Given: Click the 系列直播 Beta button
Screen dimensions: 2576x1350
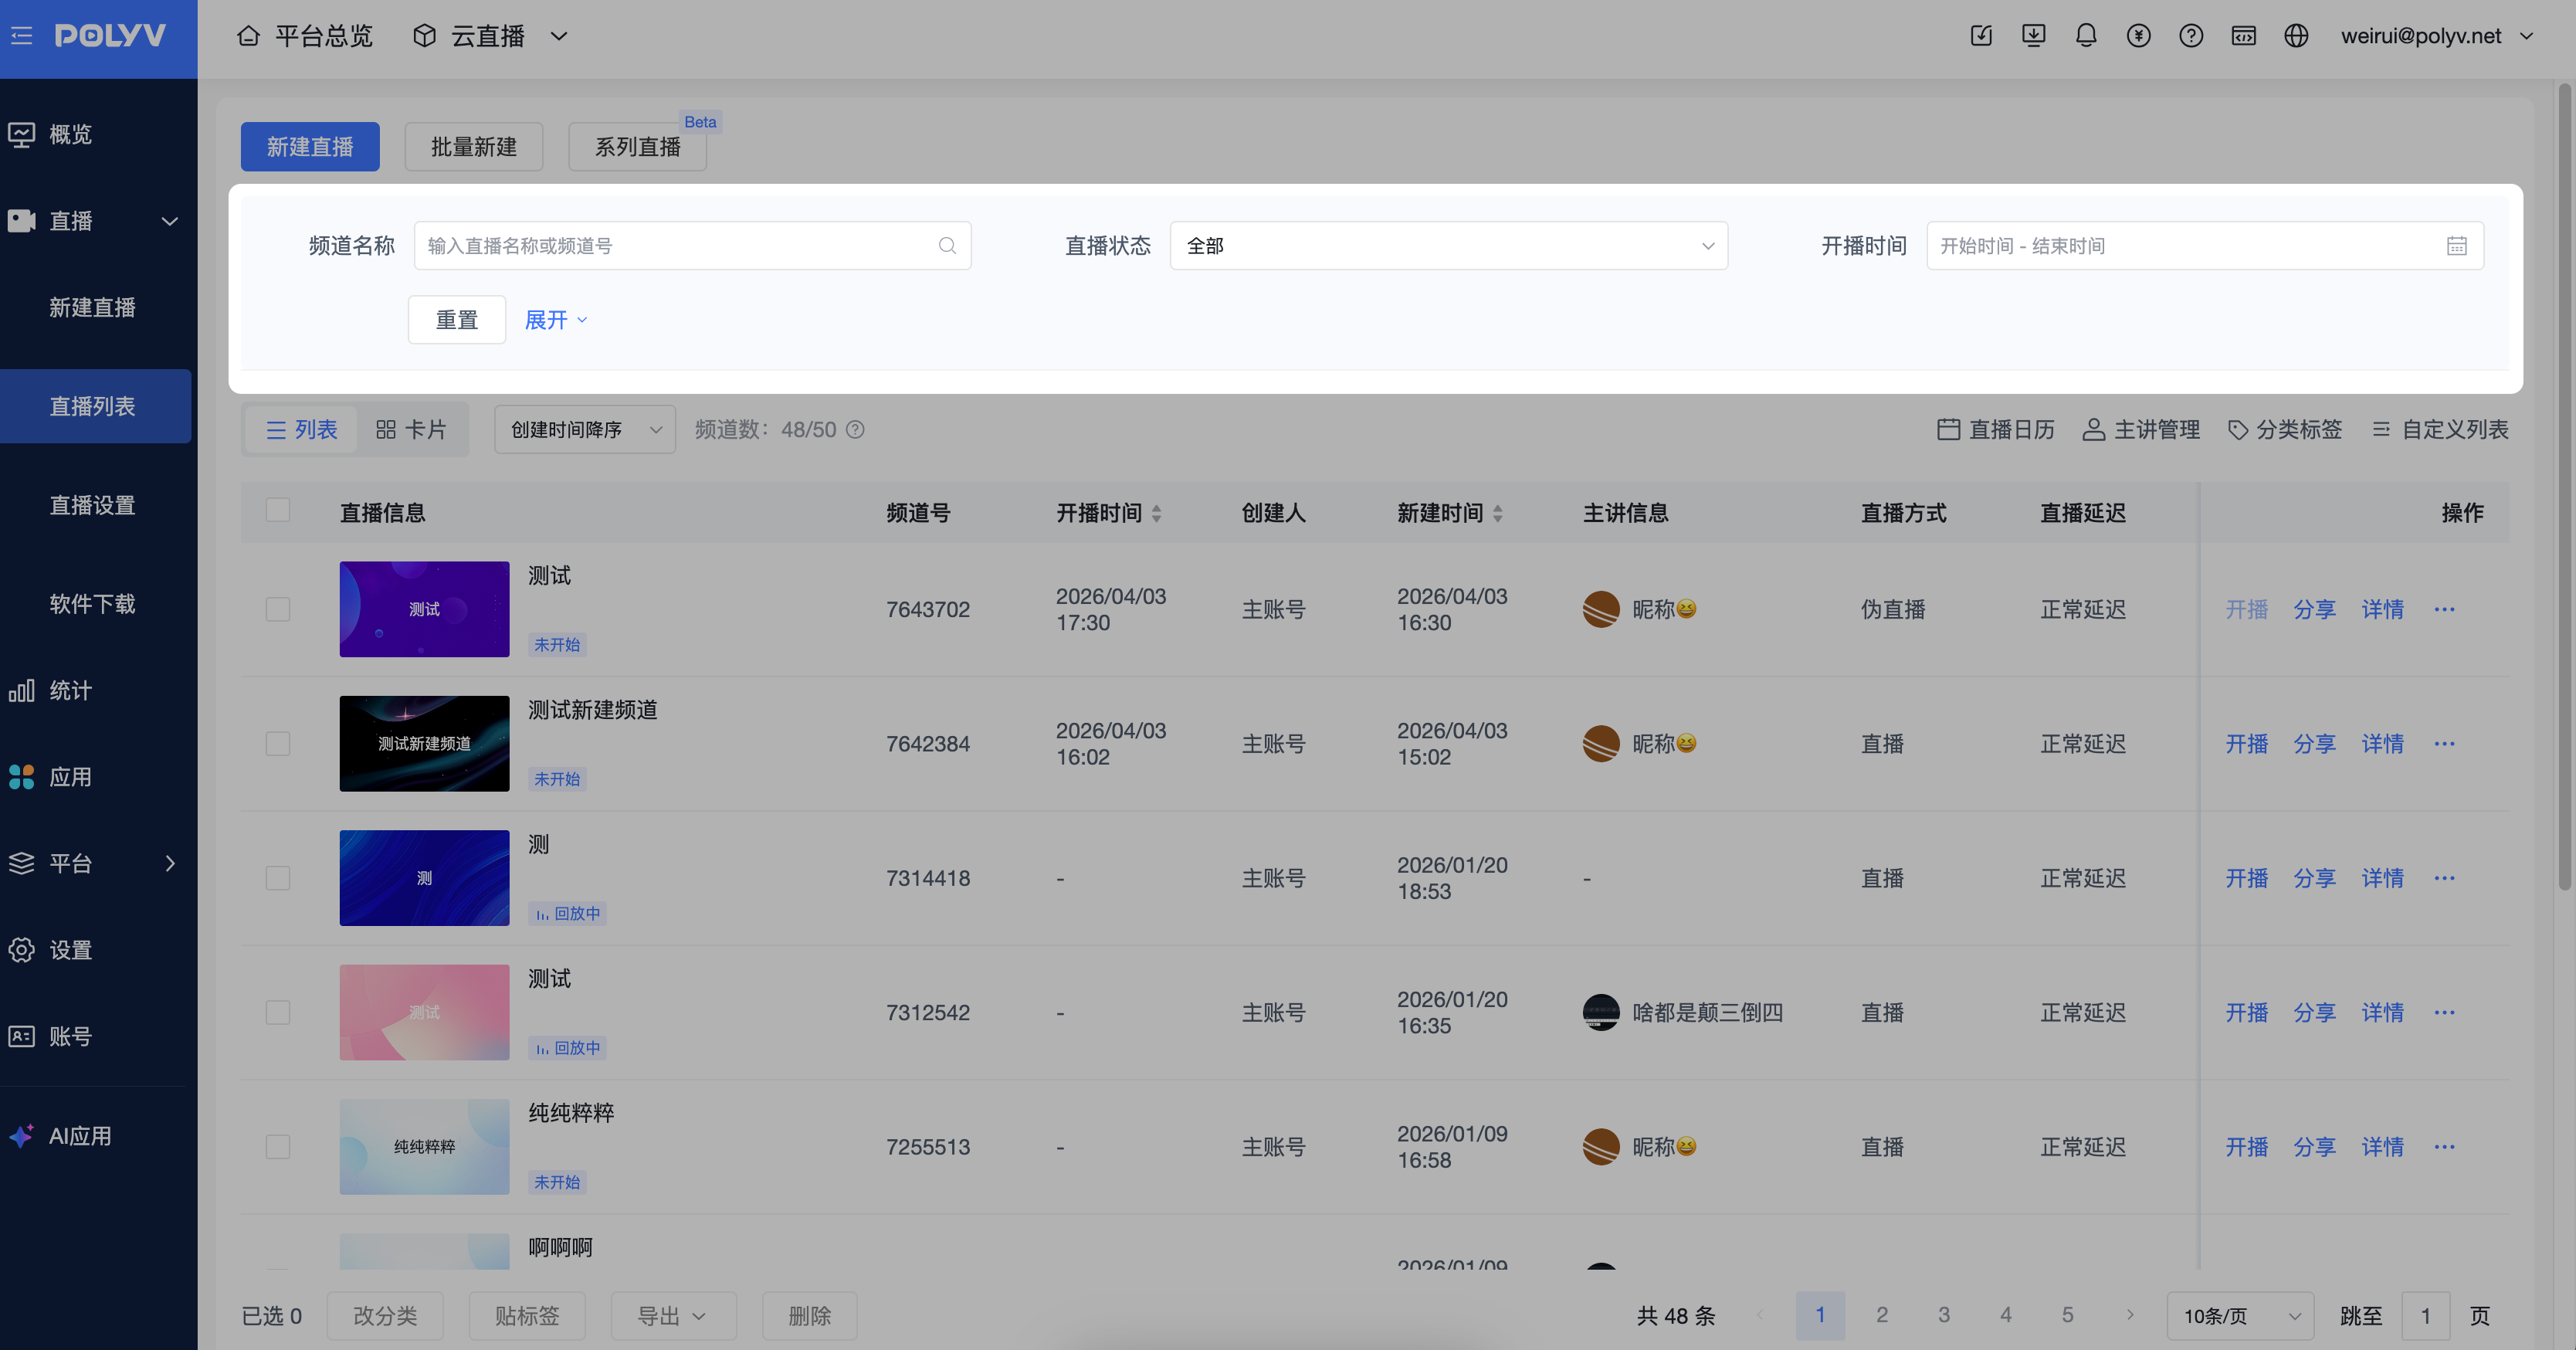Looking at the screenshot, I should pyautogui.click(x=638, y=147).
